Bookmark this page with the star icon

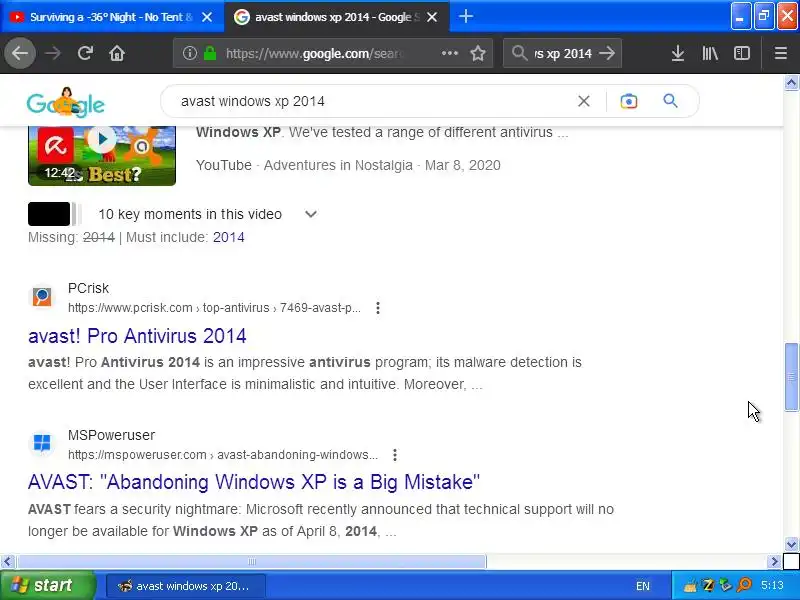click(x=478, y=53)
